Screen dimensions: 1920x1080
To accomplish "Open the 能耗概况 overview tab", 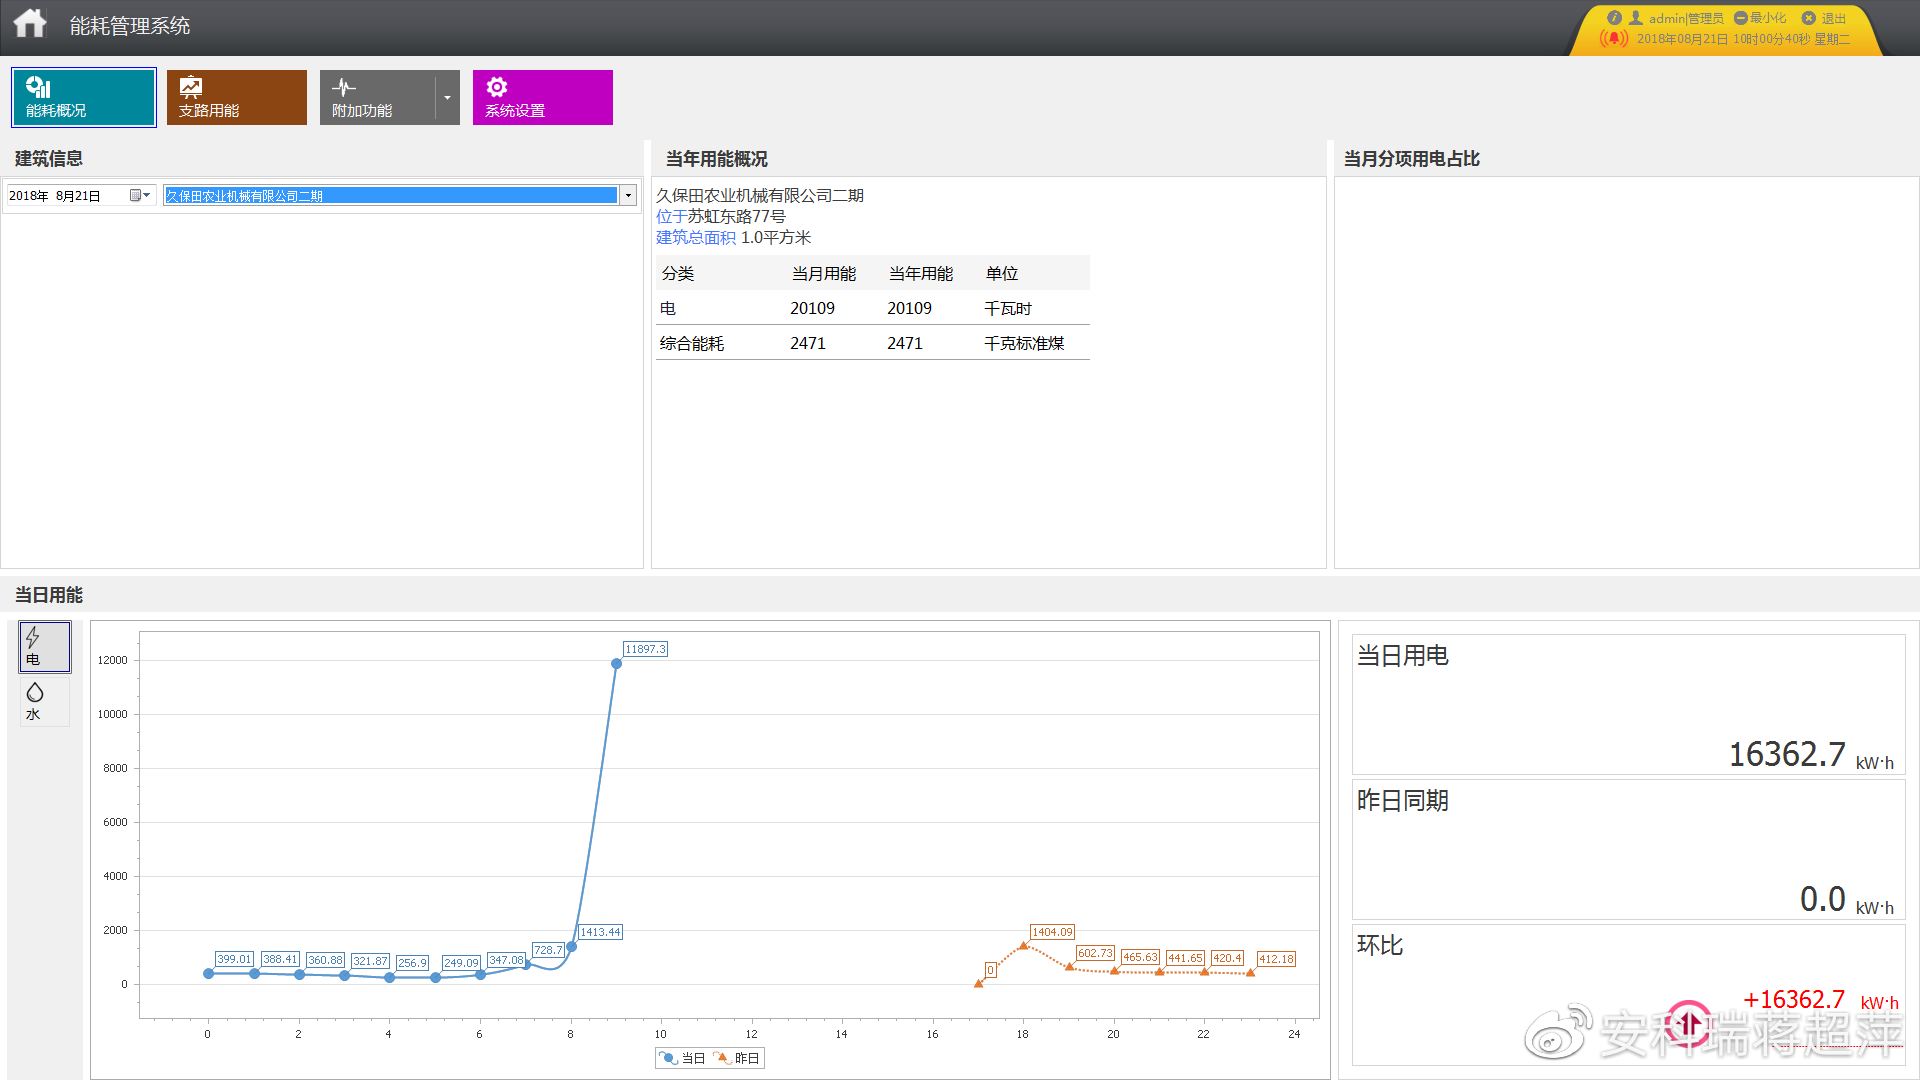I will [84, 97].
